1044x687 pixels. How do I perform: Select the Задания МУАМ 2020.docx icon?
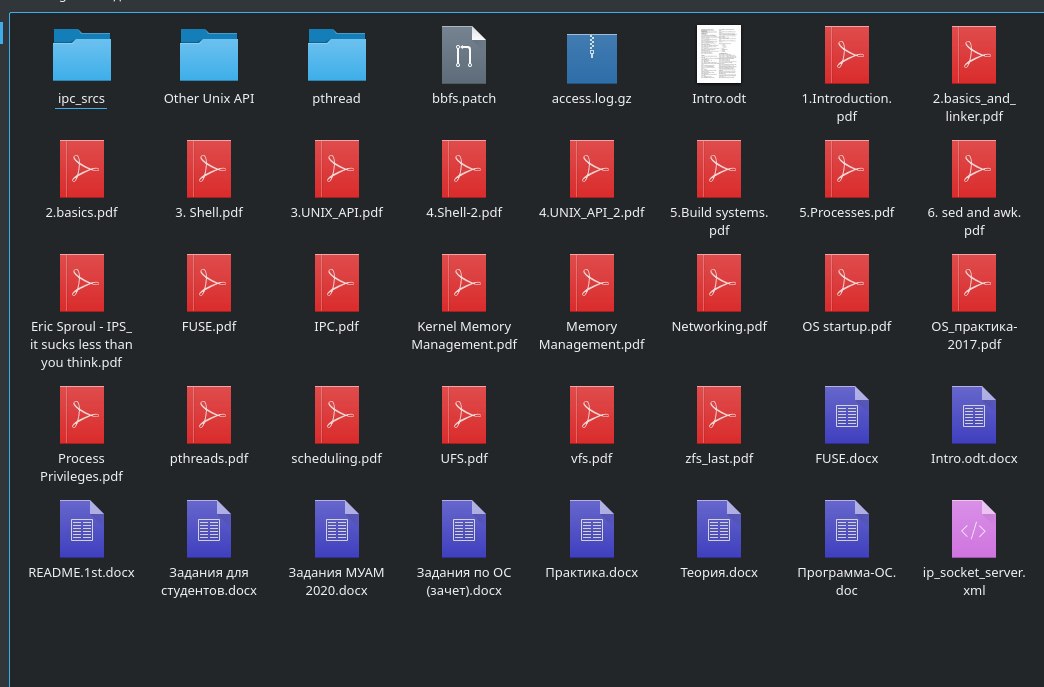336,529
